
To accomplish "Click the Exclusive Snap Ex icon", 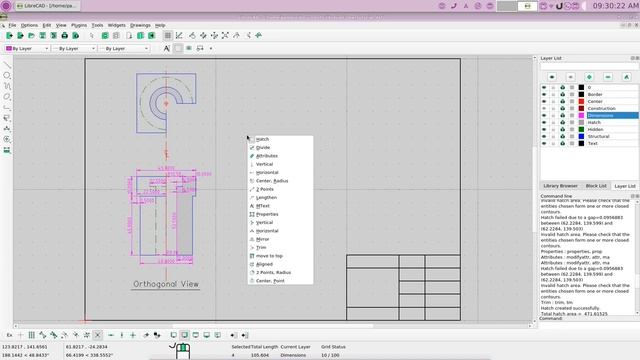I will (9, 335).
